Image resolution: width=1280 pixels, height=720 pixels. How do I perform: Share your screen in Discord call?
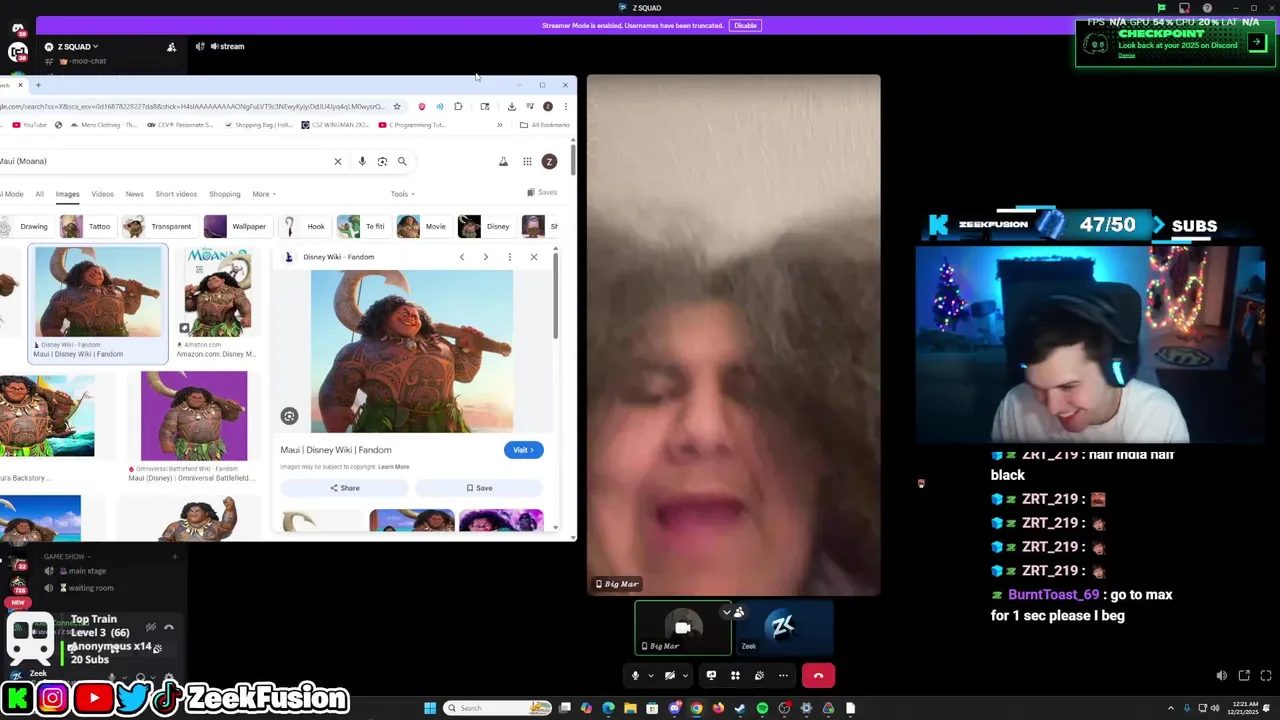pyautogui.click(x=711, y=676)
